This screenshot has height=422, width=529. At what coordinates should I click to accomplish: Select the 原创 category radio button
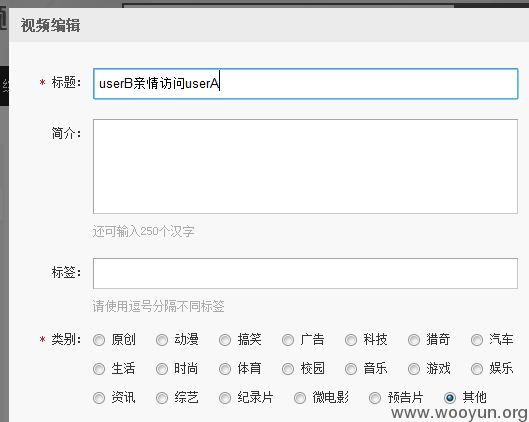99,340
